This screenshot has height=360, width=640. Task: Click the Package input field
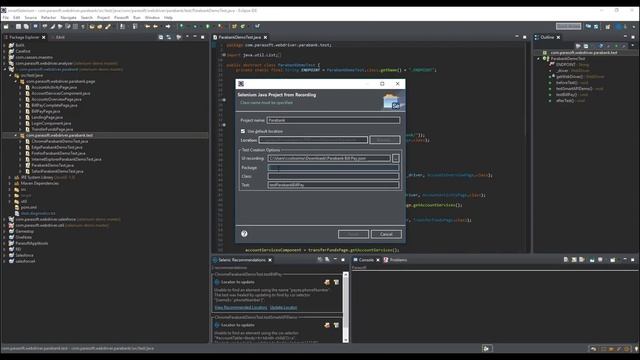pos(333,167)
